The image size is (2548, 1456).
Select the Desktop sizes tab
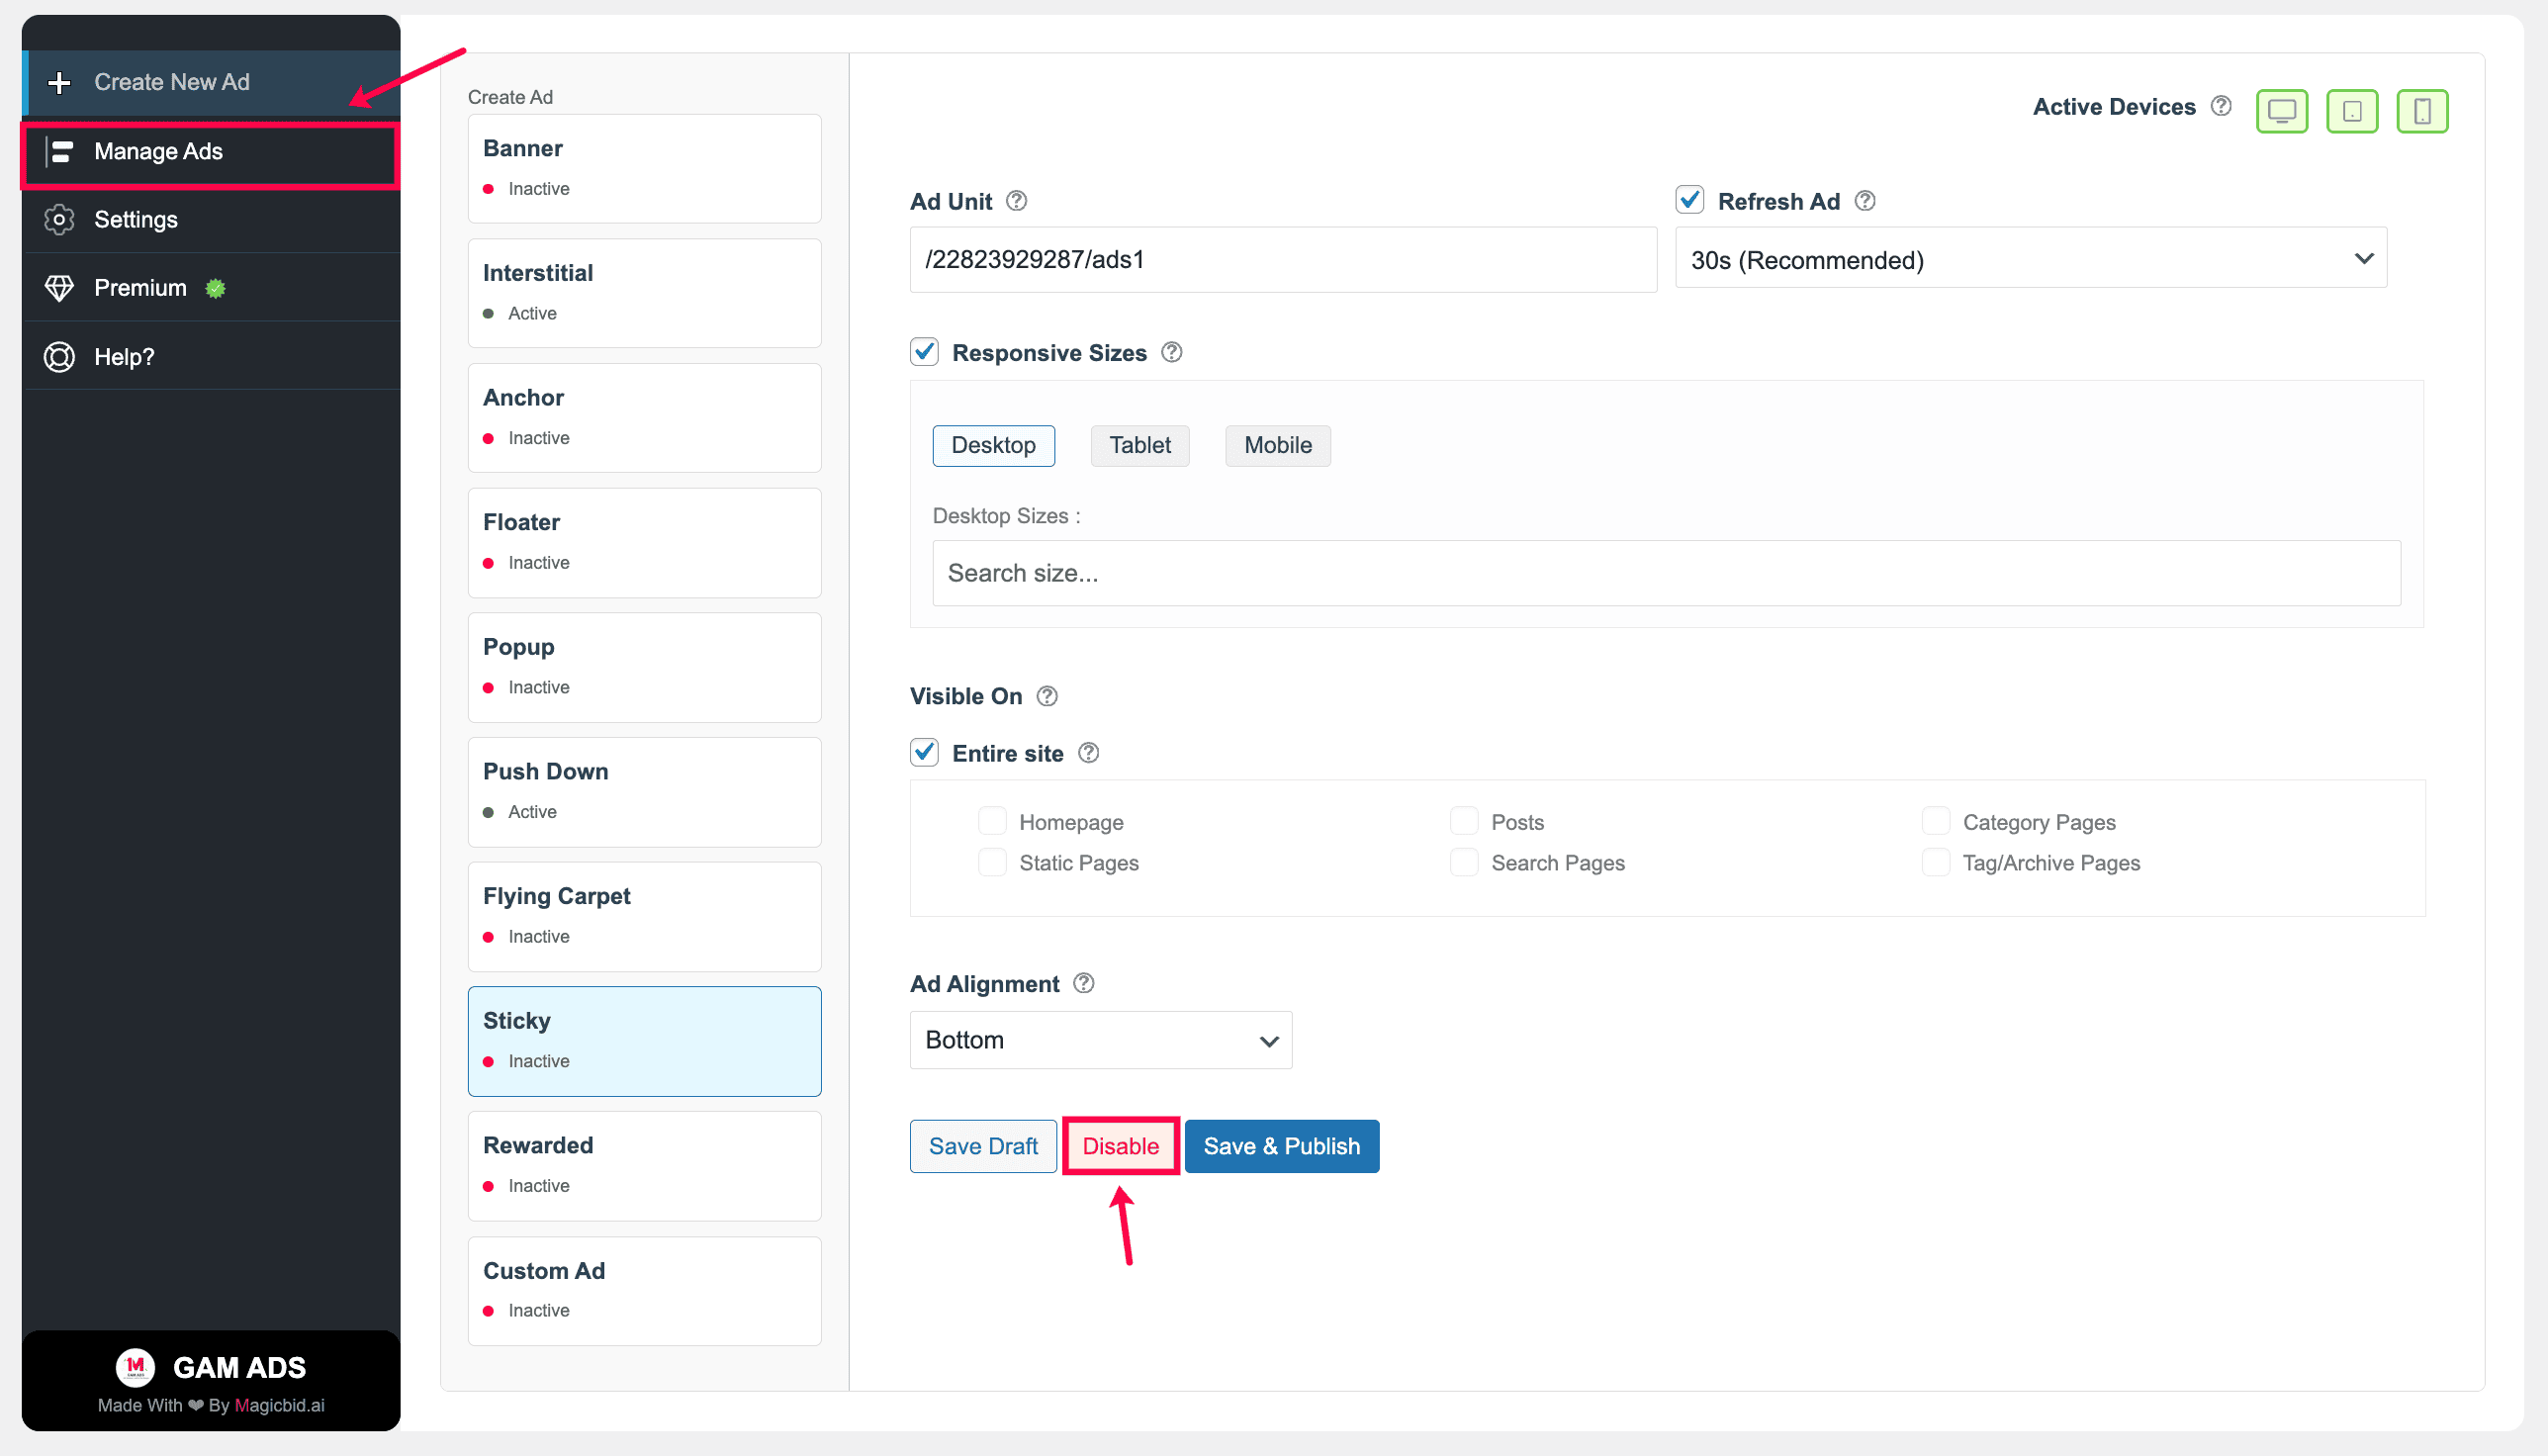[x=993, y=445]
